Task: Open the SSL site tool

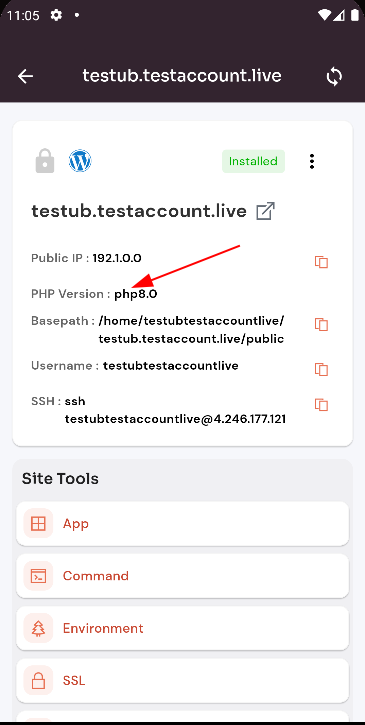Action: [182, 681]
